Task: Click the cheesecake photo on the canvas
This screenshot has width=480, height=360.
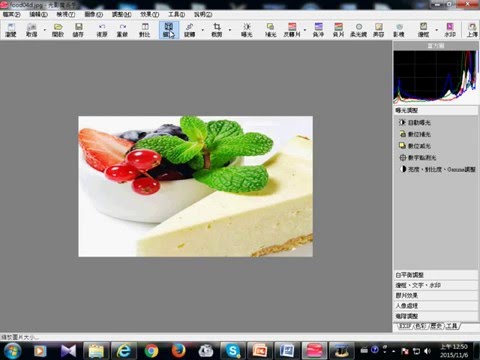Action: click(x=195, y=186)
